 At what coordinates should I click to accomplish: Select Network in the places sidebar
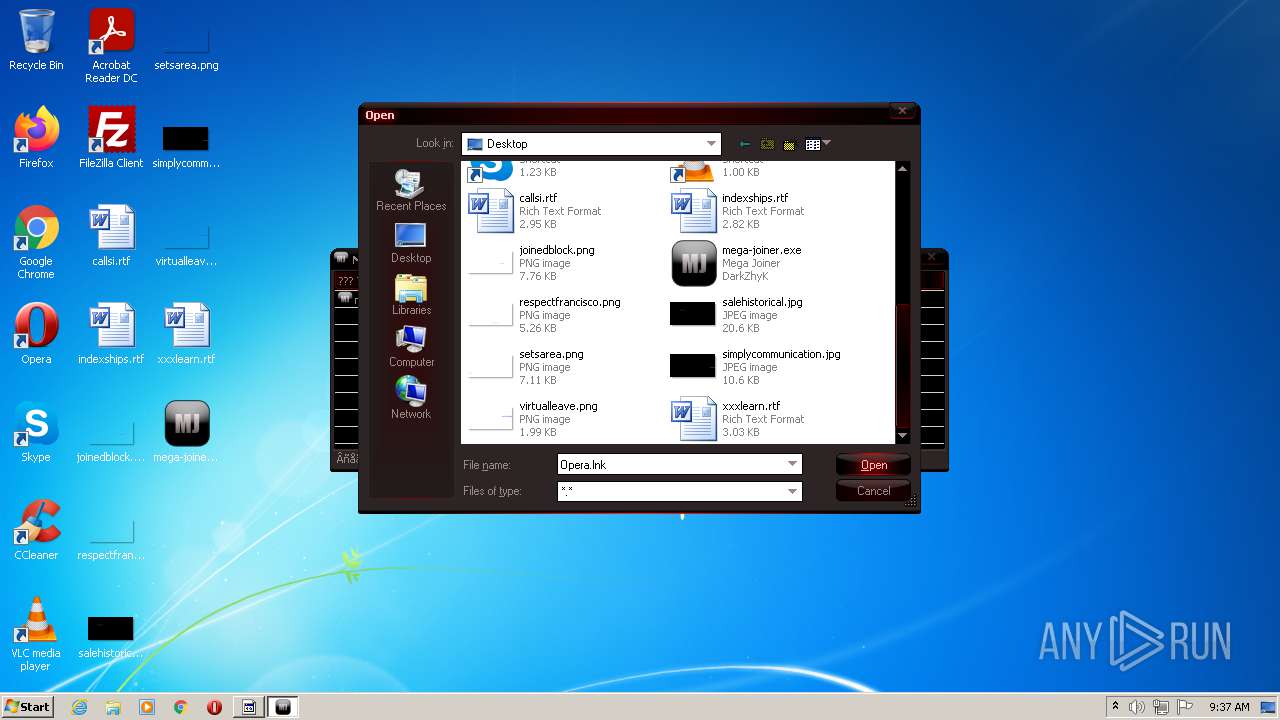tap(411, 399)
